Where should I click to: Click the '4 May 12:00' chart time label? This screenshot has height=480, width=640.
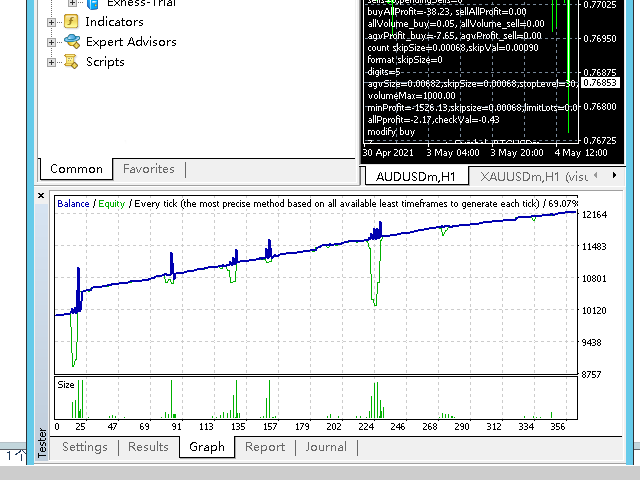point(581,153)
